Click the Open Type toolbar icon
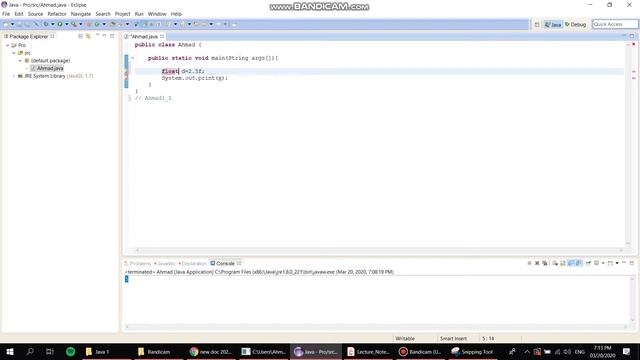 coord(113,24)
